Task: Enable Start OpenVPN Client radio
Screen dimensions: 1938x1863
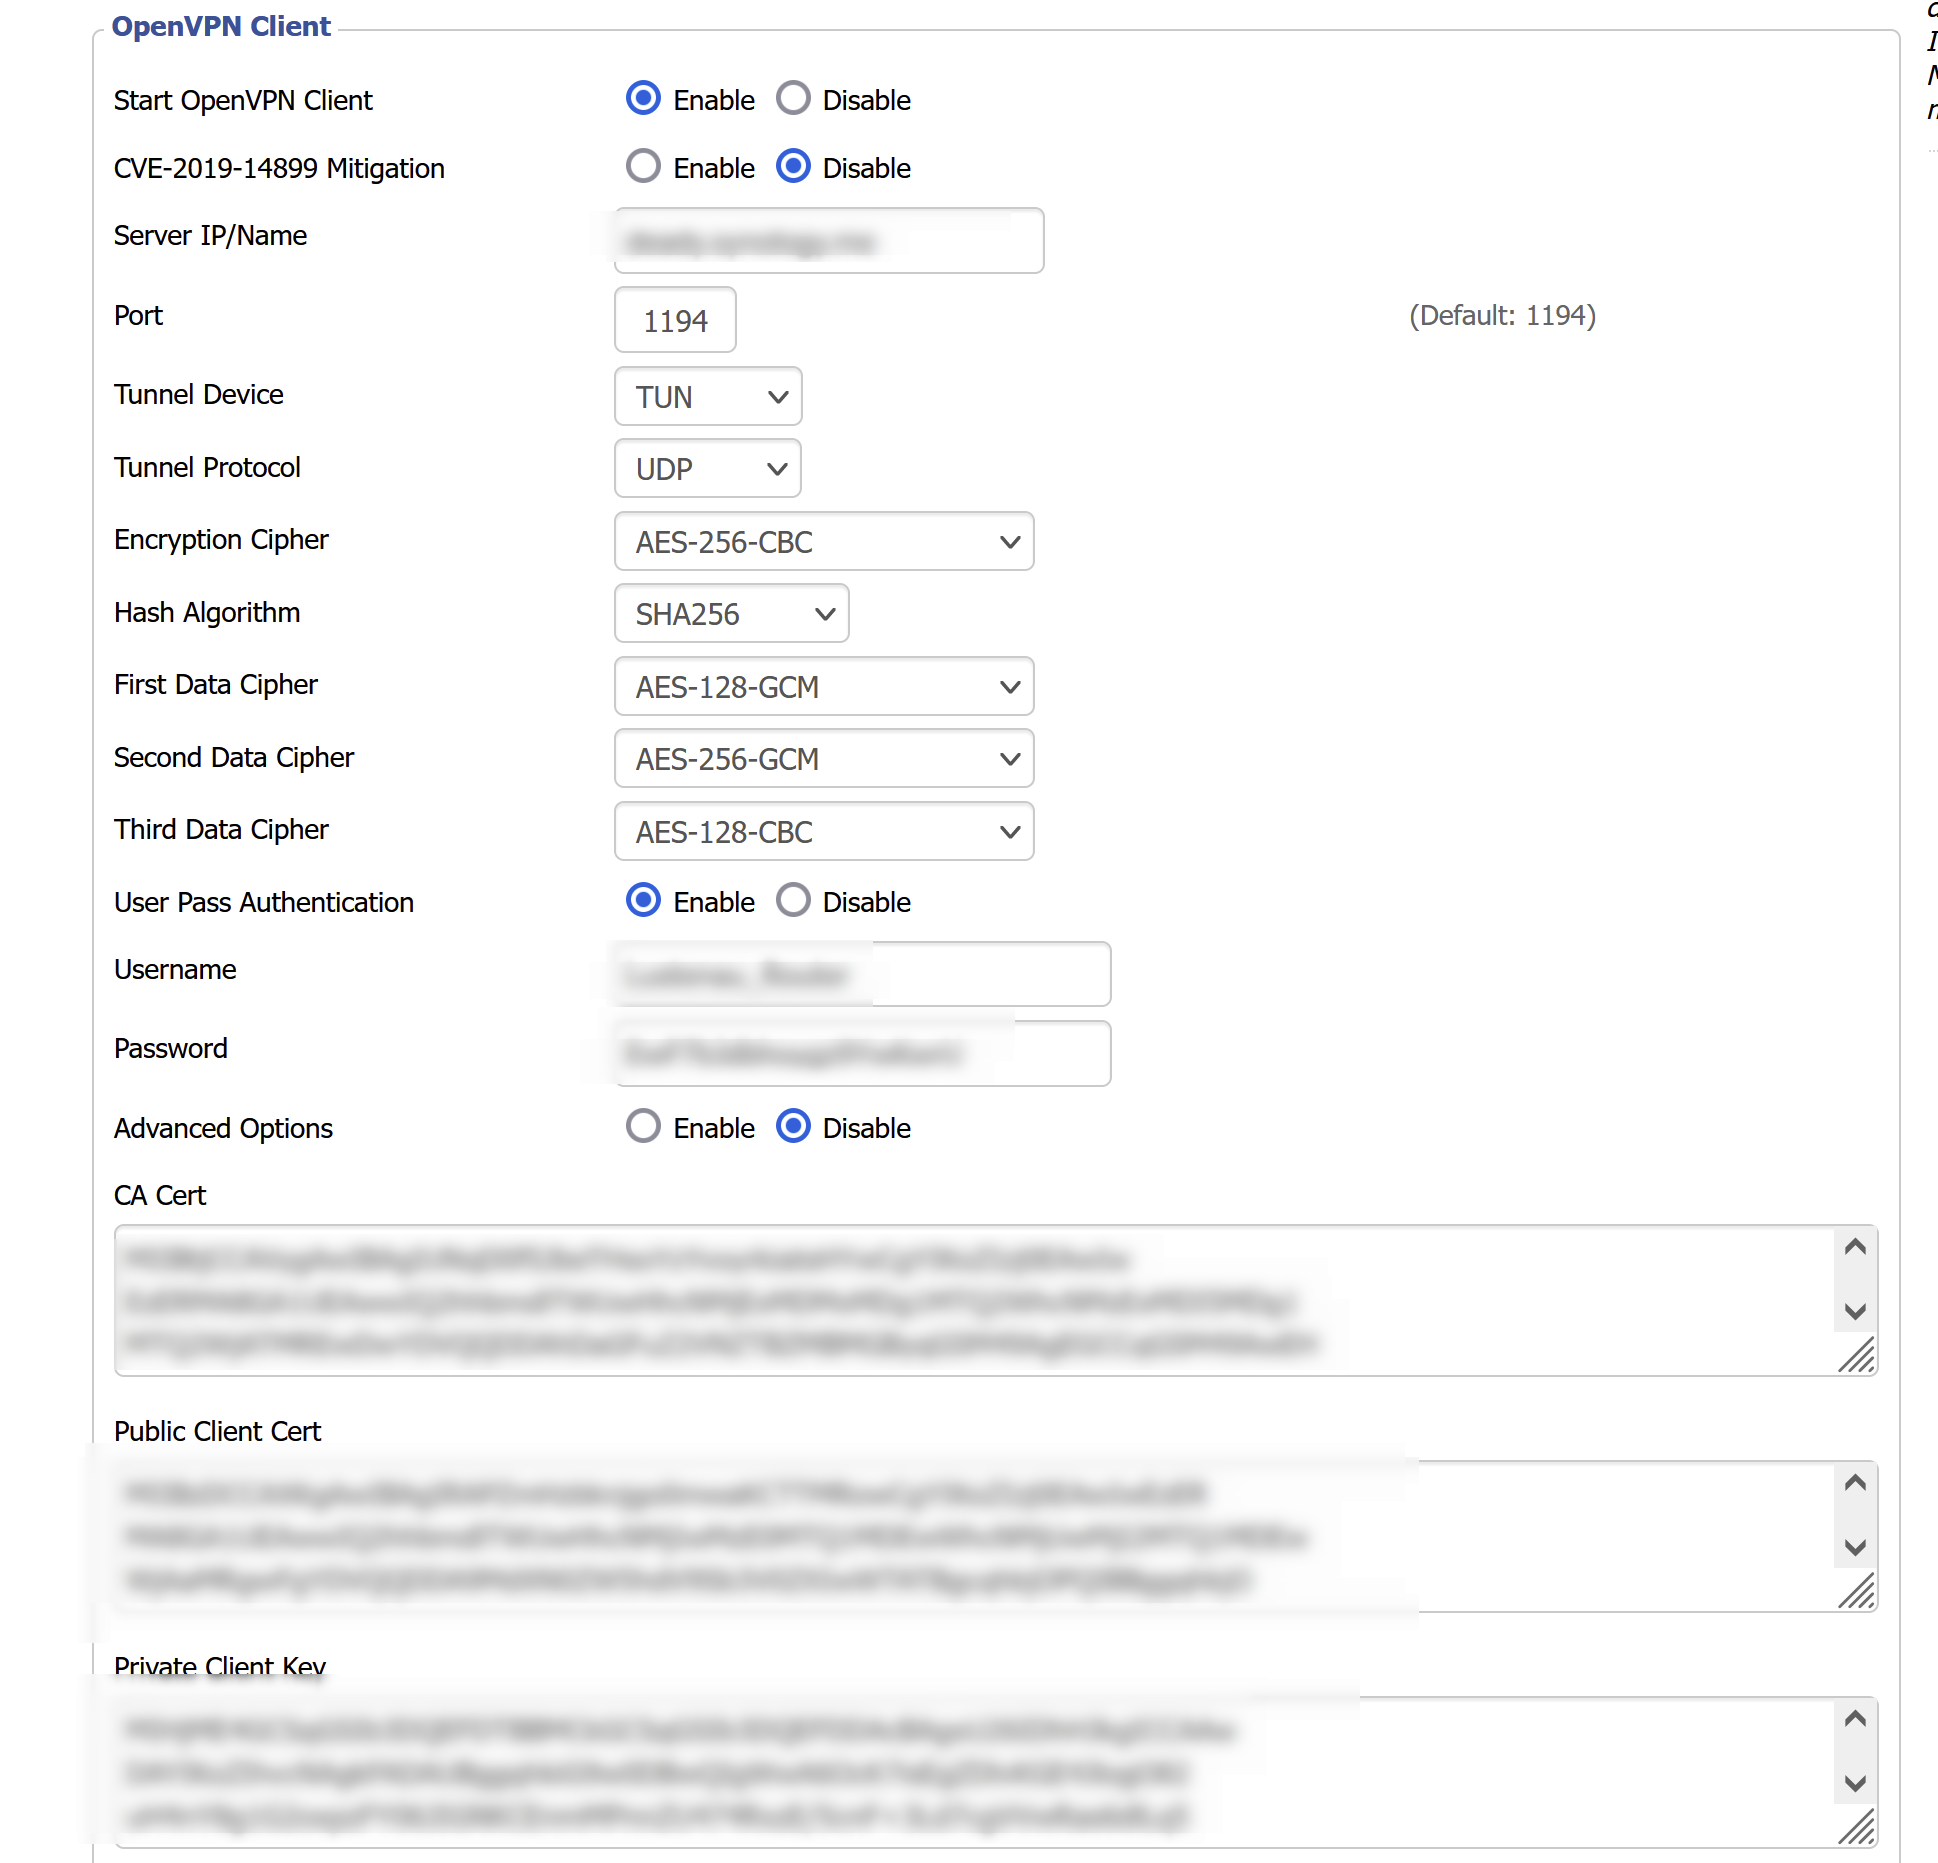Action: pos(643,98)
